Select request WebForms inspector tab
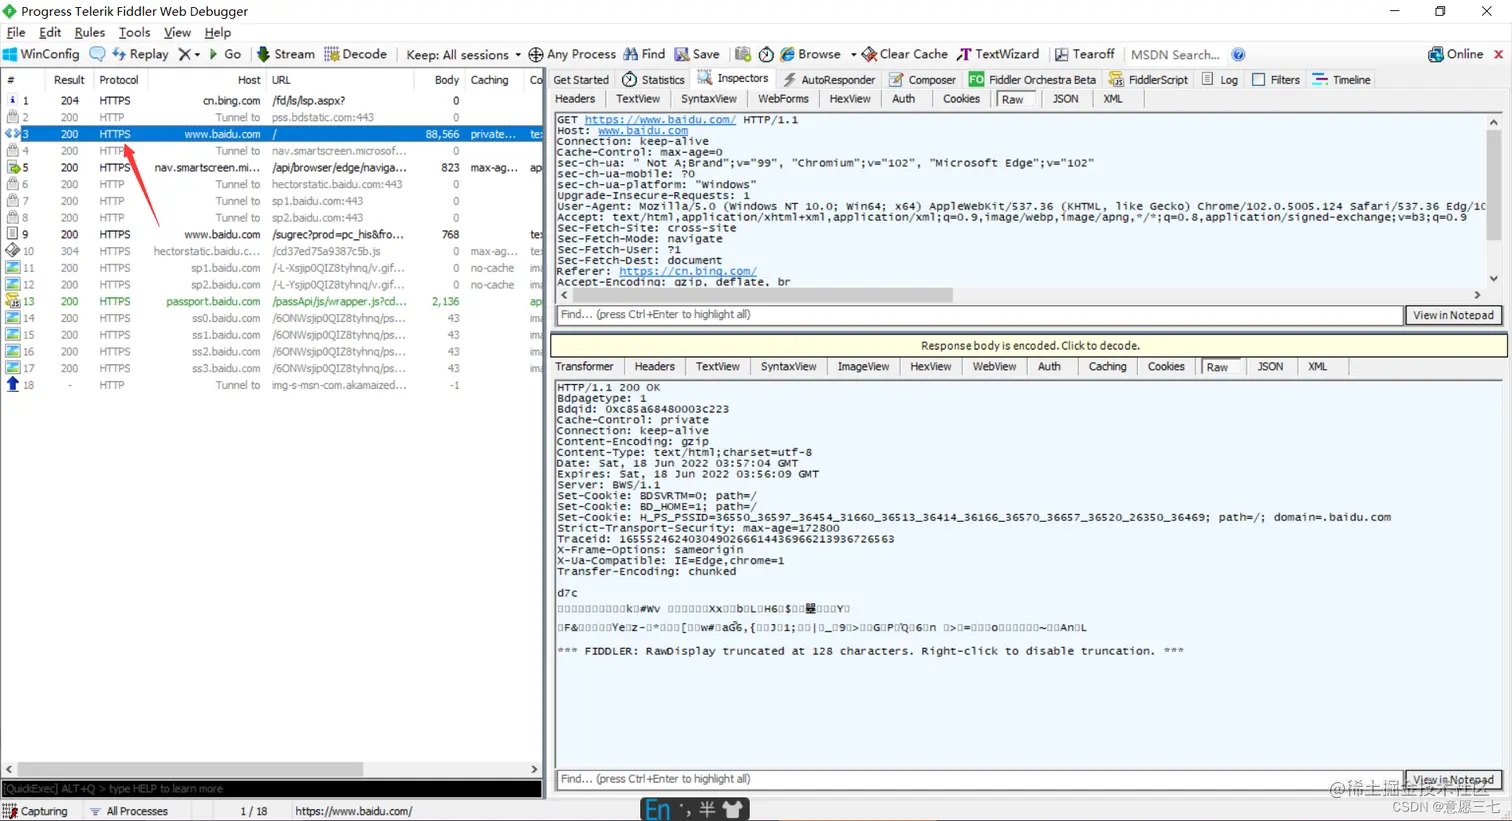The image size is (1512, 821). coord(783,99)
